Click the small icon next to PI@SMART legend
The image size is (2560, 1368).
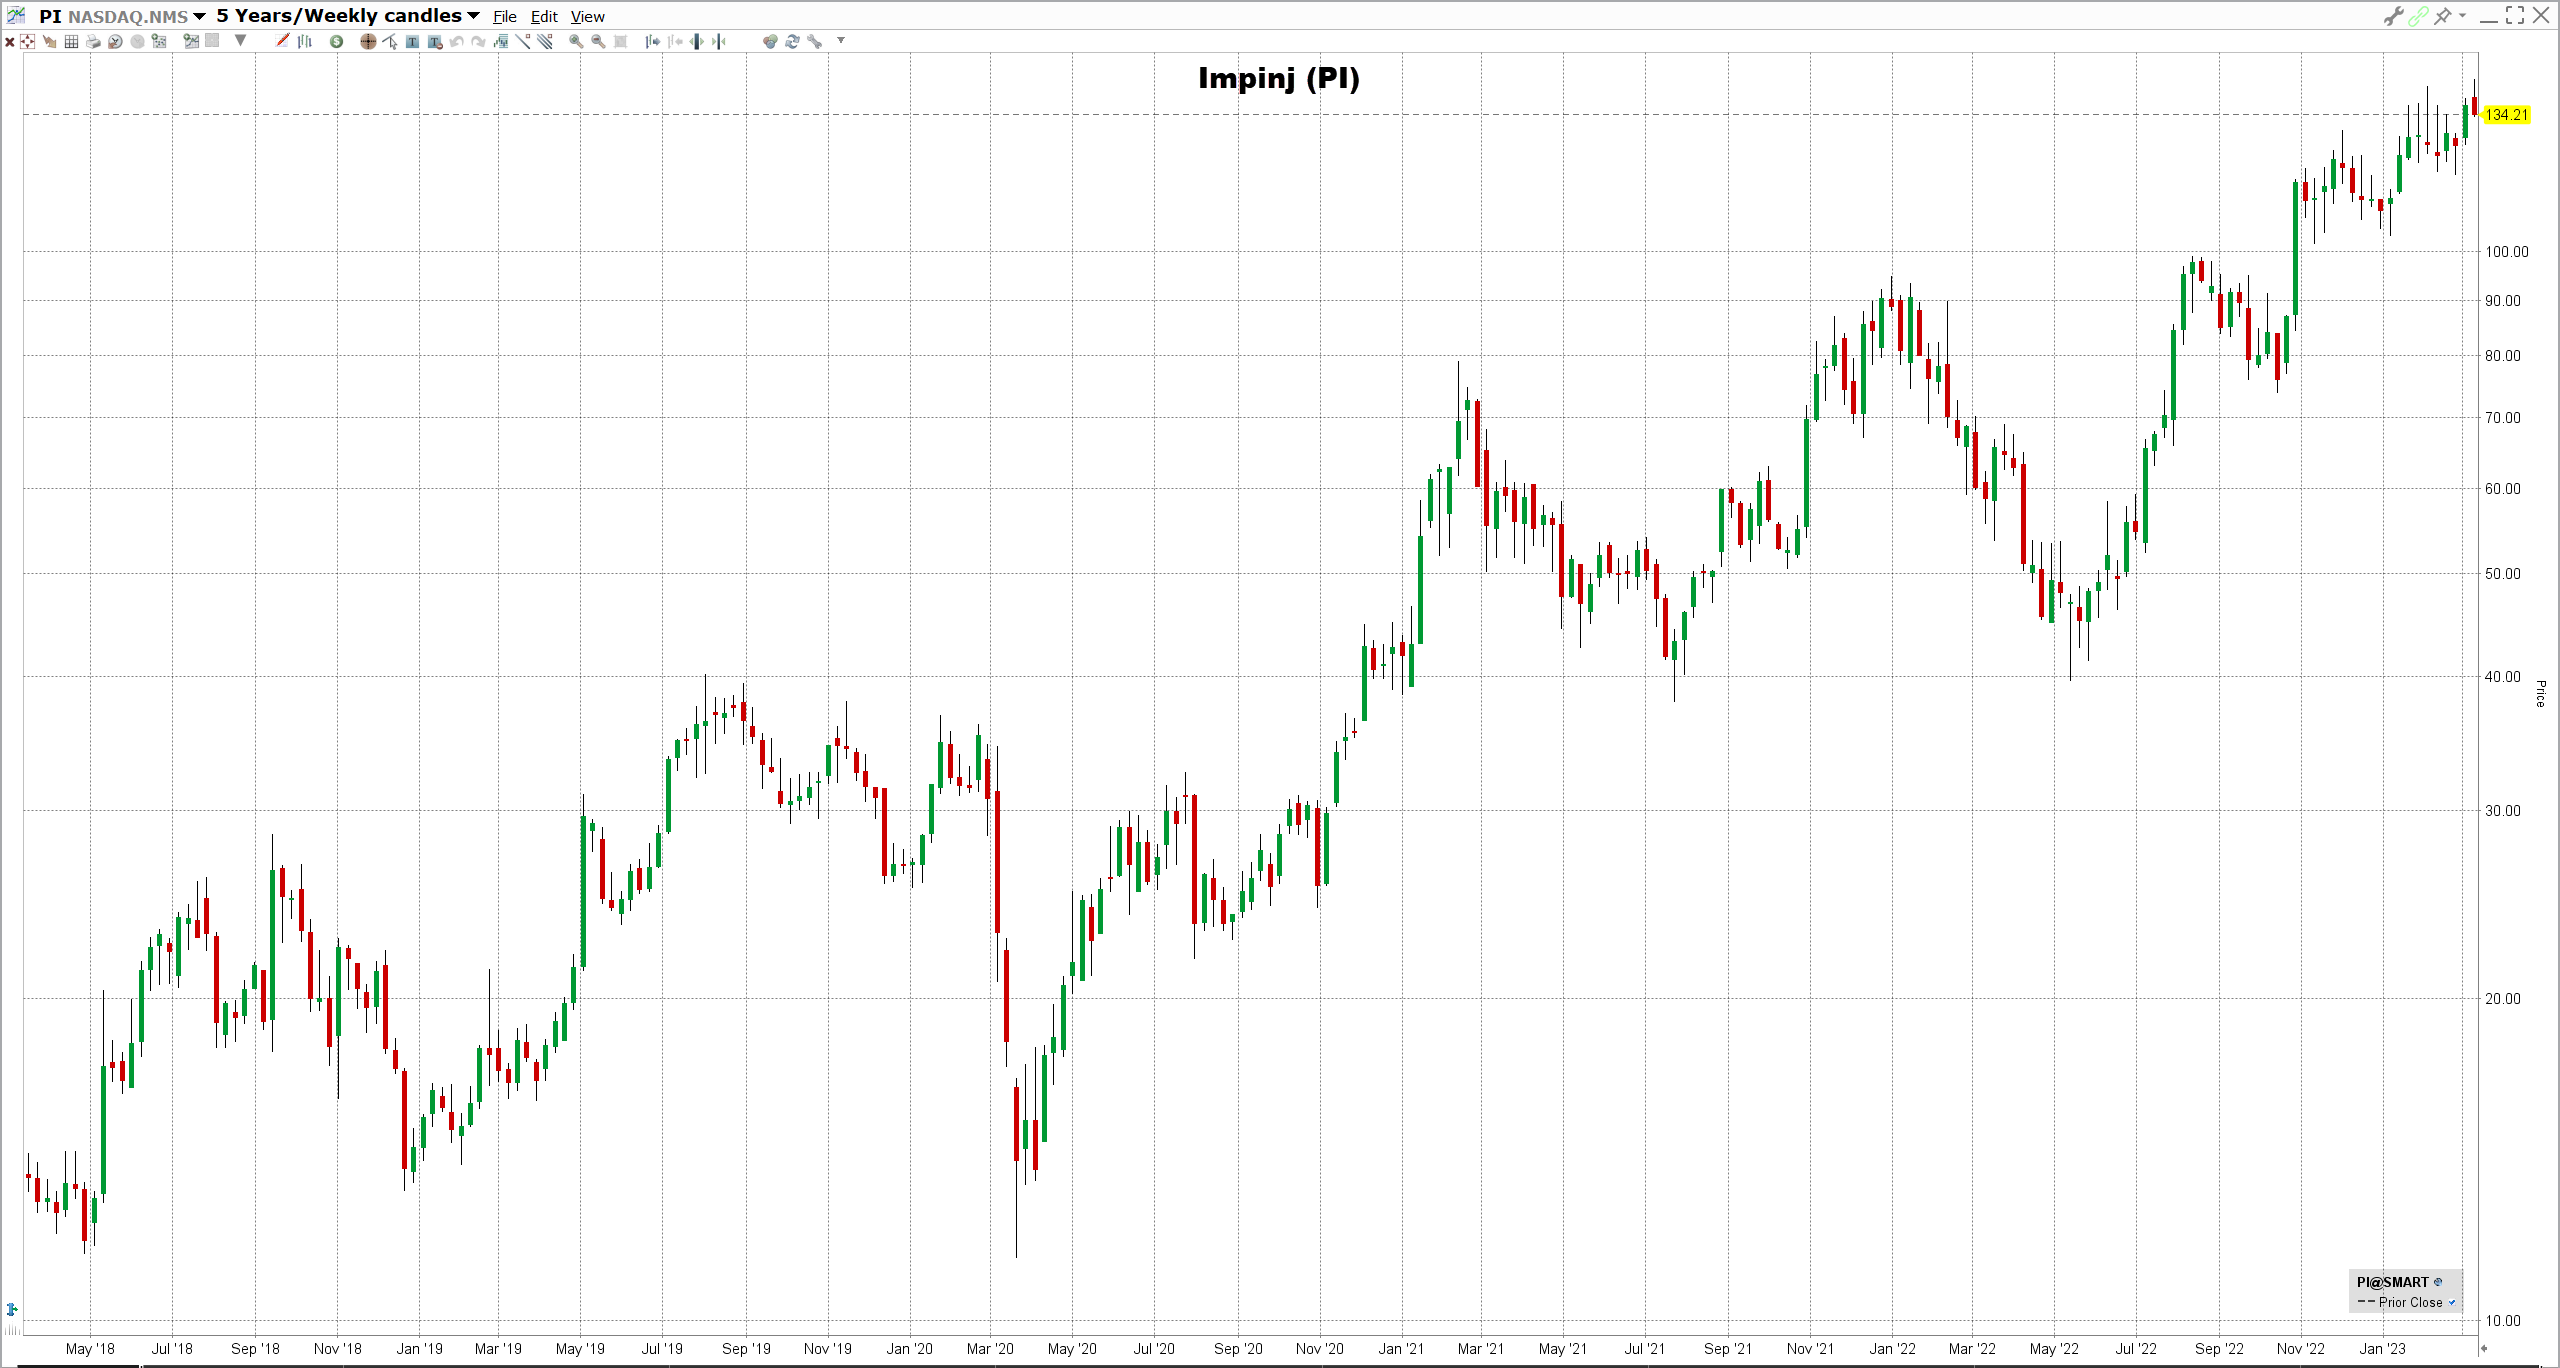(x=2438, y=1282)
